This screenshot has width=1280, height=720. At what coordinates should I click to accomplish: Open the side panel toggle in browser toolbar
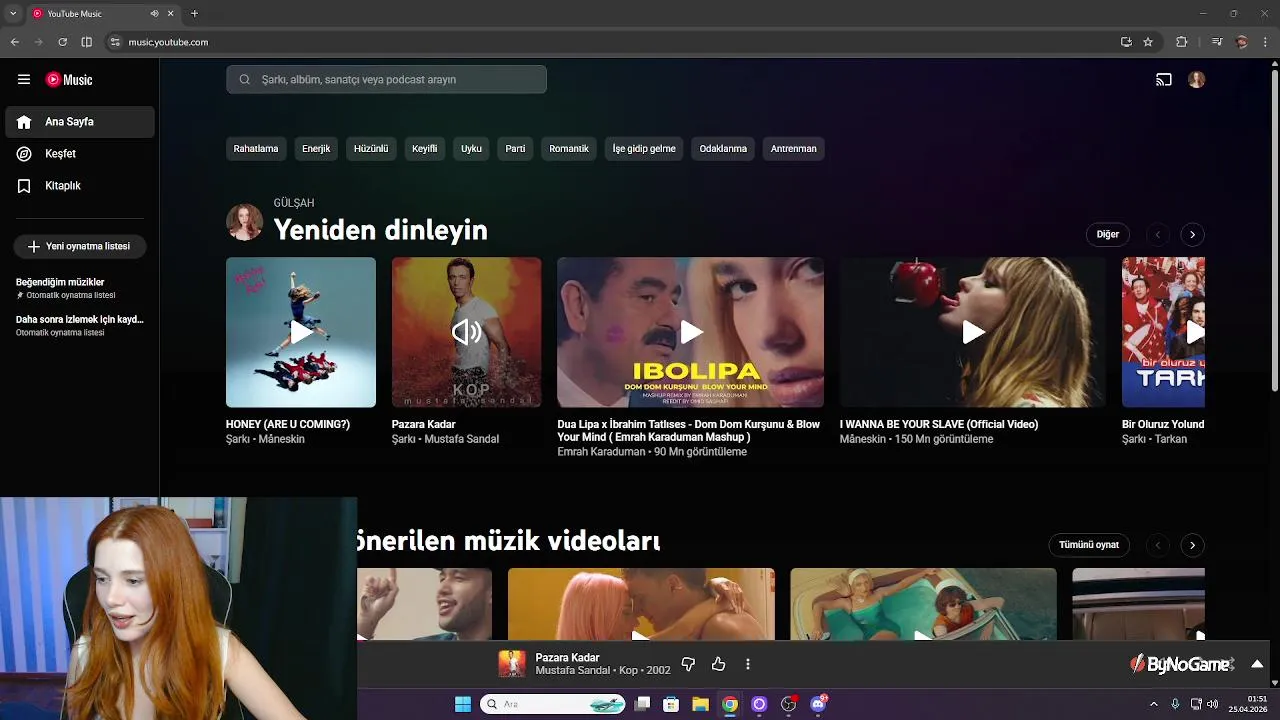[x=87, y=42]
